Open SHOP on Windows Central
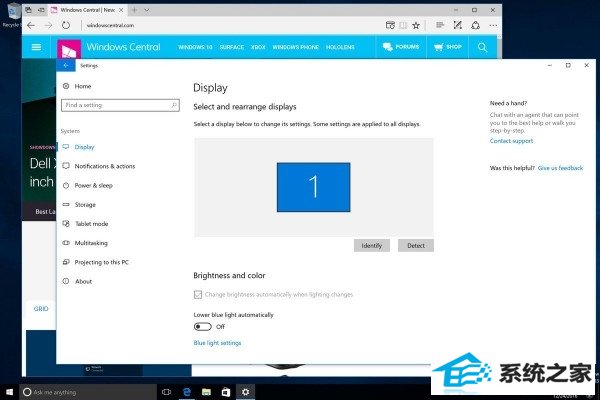600x400 pixels. point(448,47)
